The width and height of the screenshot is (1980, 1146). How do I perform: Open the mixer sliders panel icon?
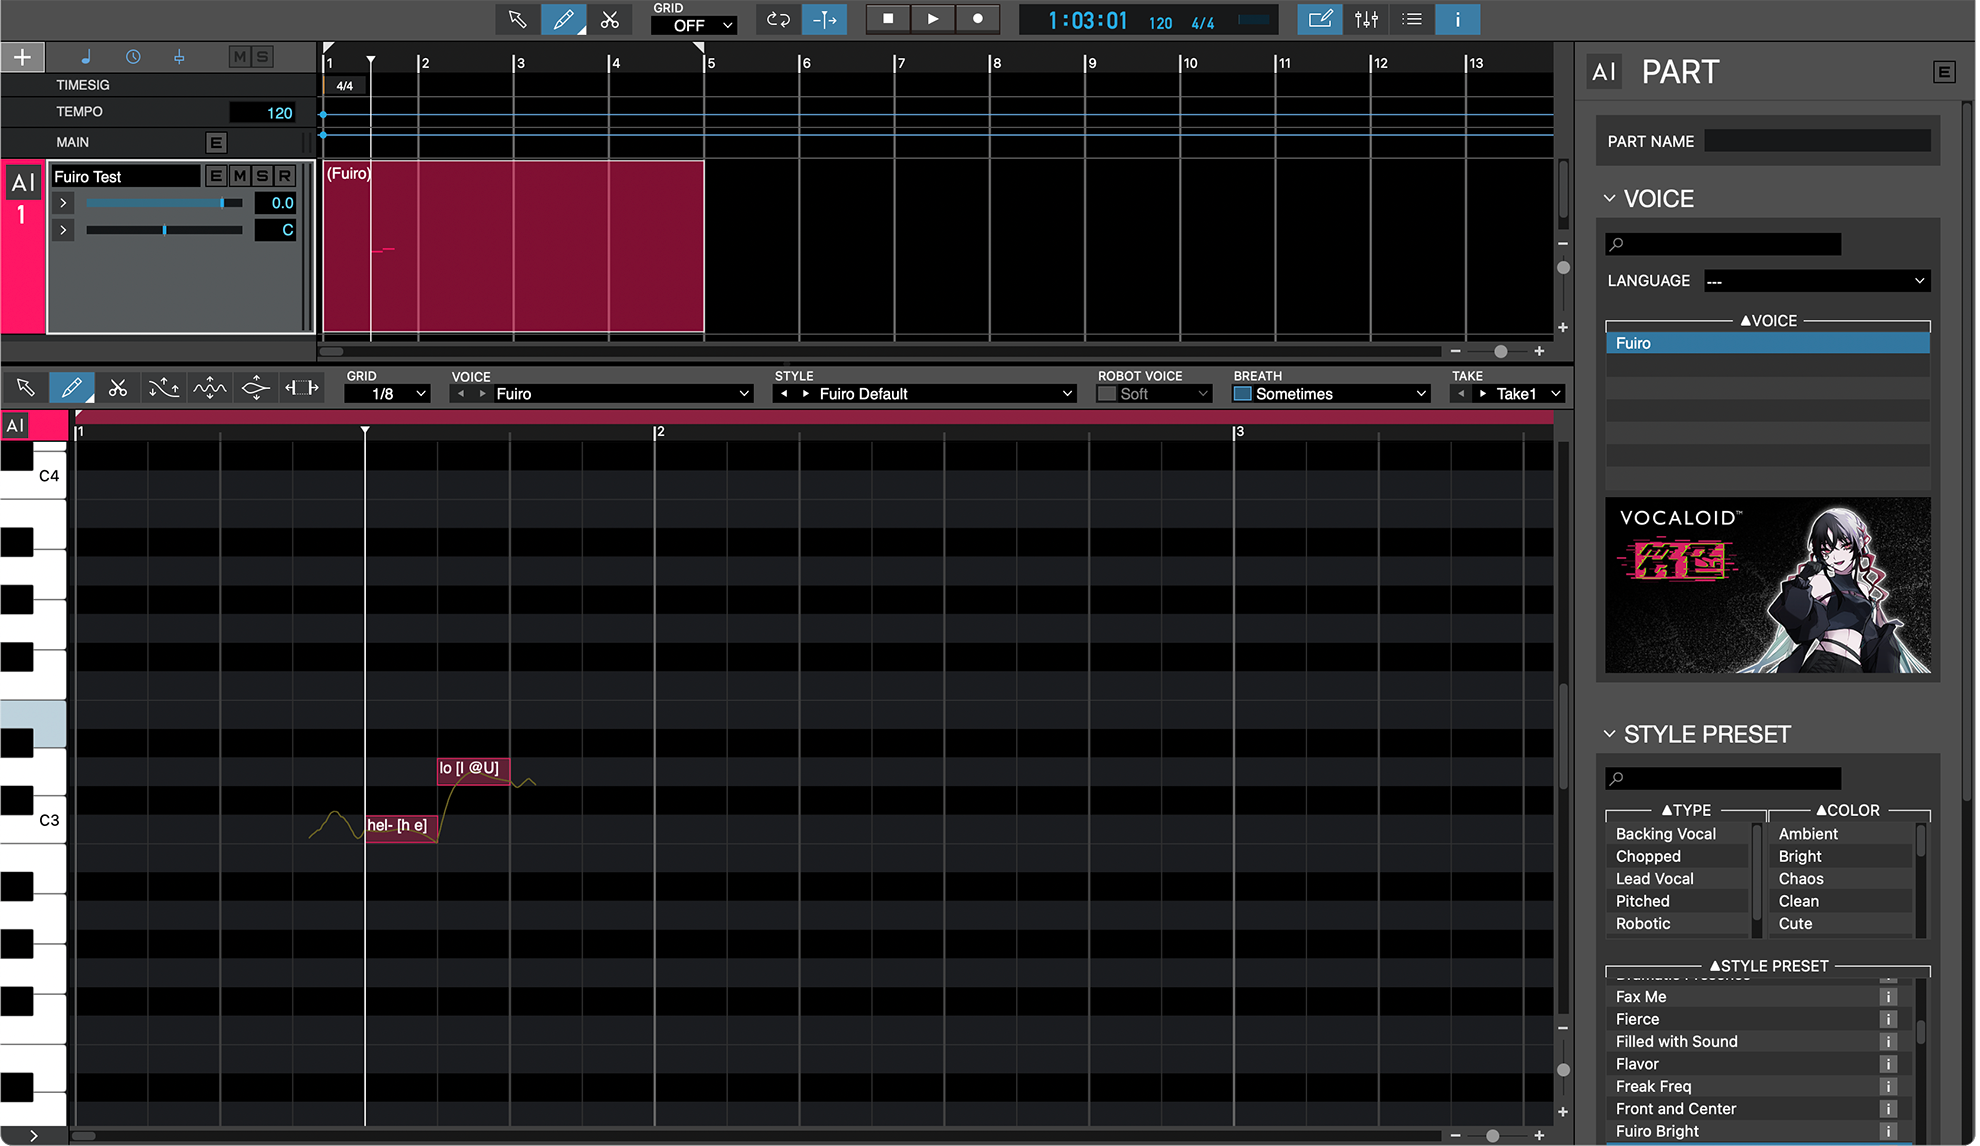pos(1366,19)
